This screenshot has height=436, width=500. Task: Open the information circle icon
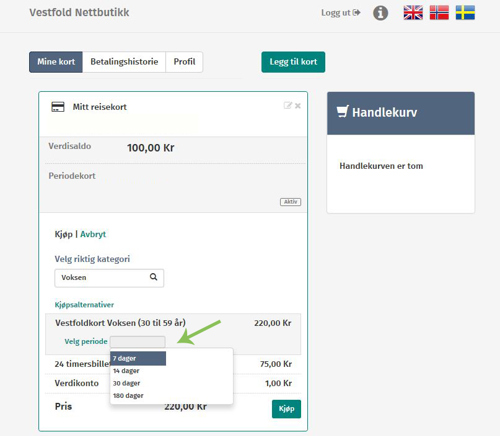point(380,13)
